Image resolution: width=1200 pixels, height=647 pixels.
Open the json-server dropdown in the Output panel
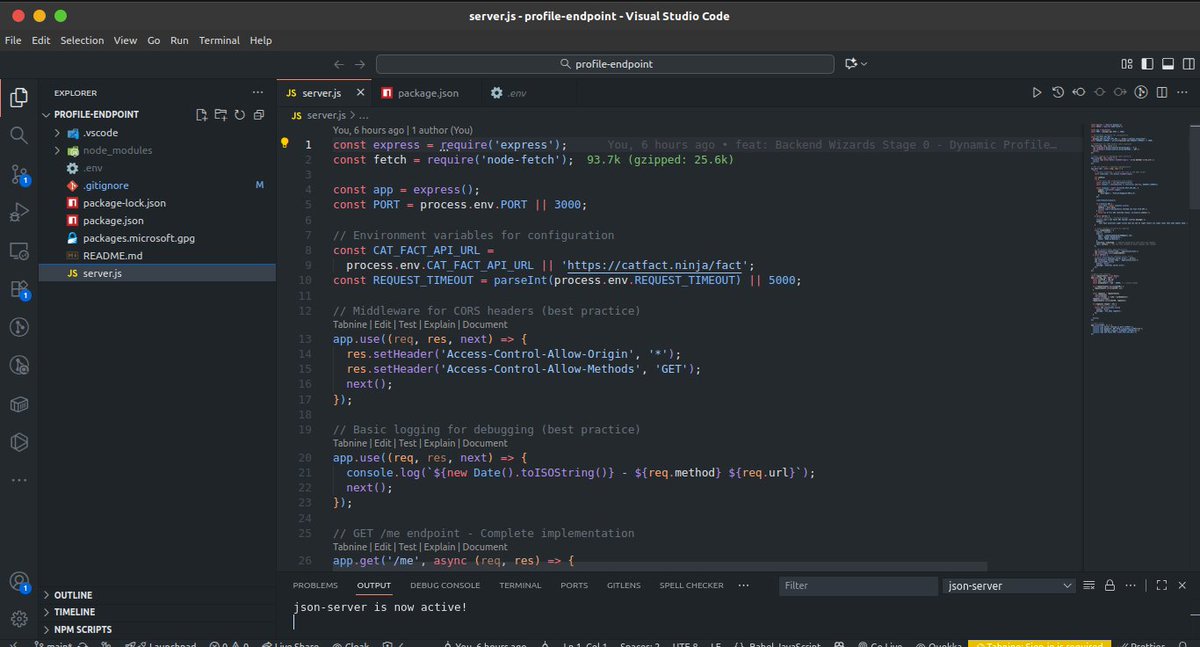[x=1007, y=585]
